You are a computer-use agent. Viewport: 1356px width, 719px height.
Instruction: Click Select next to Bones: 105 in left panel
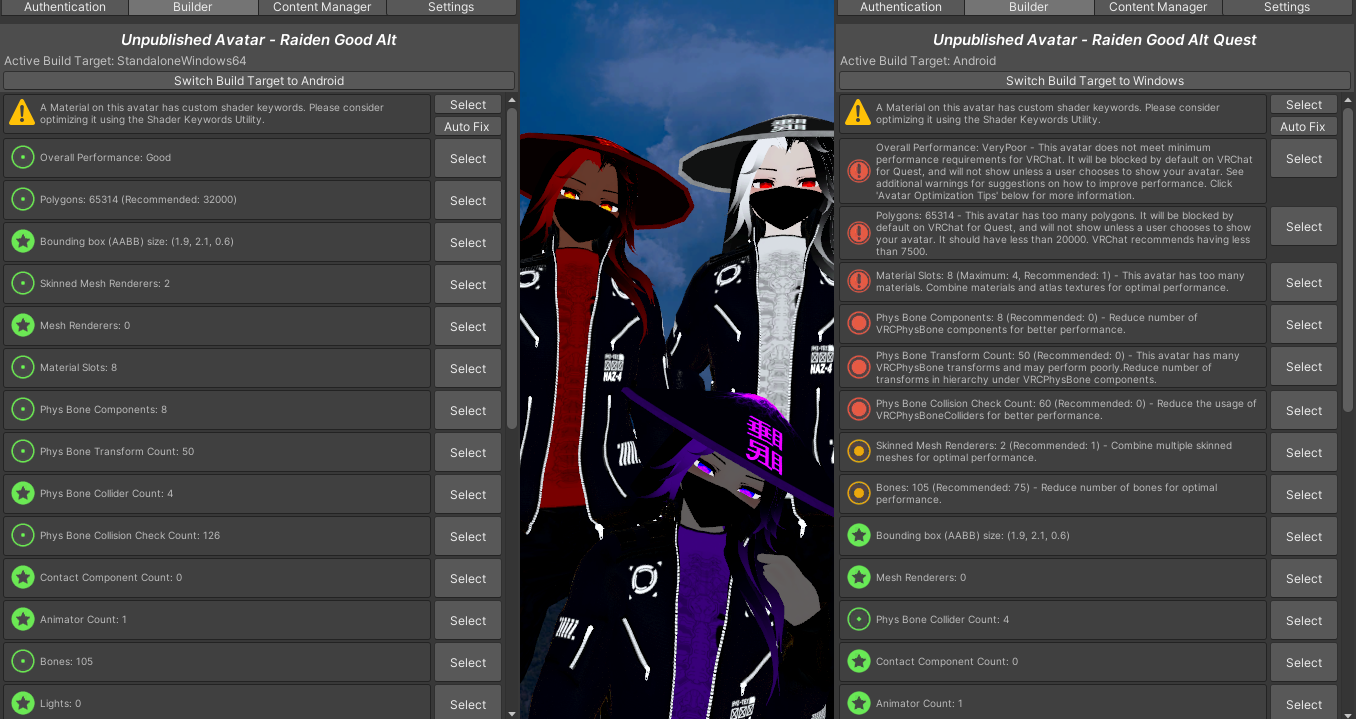point(468,662)
